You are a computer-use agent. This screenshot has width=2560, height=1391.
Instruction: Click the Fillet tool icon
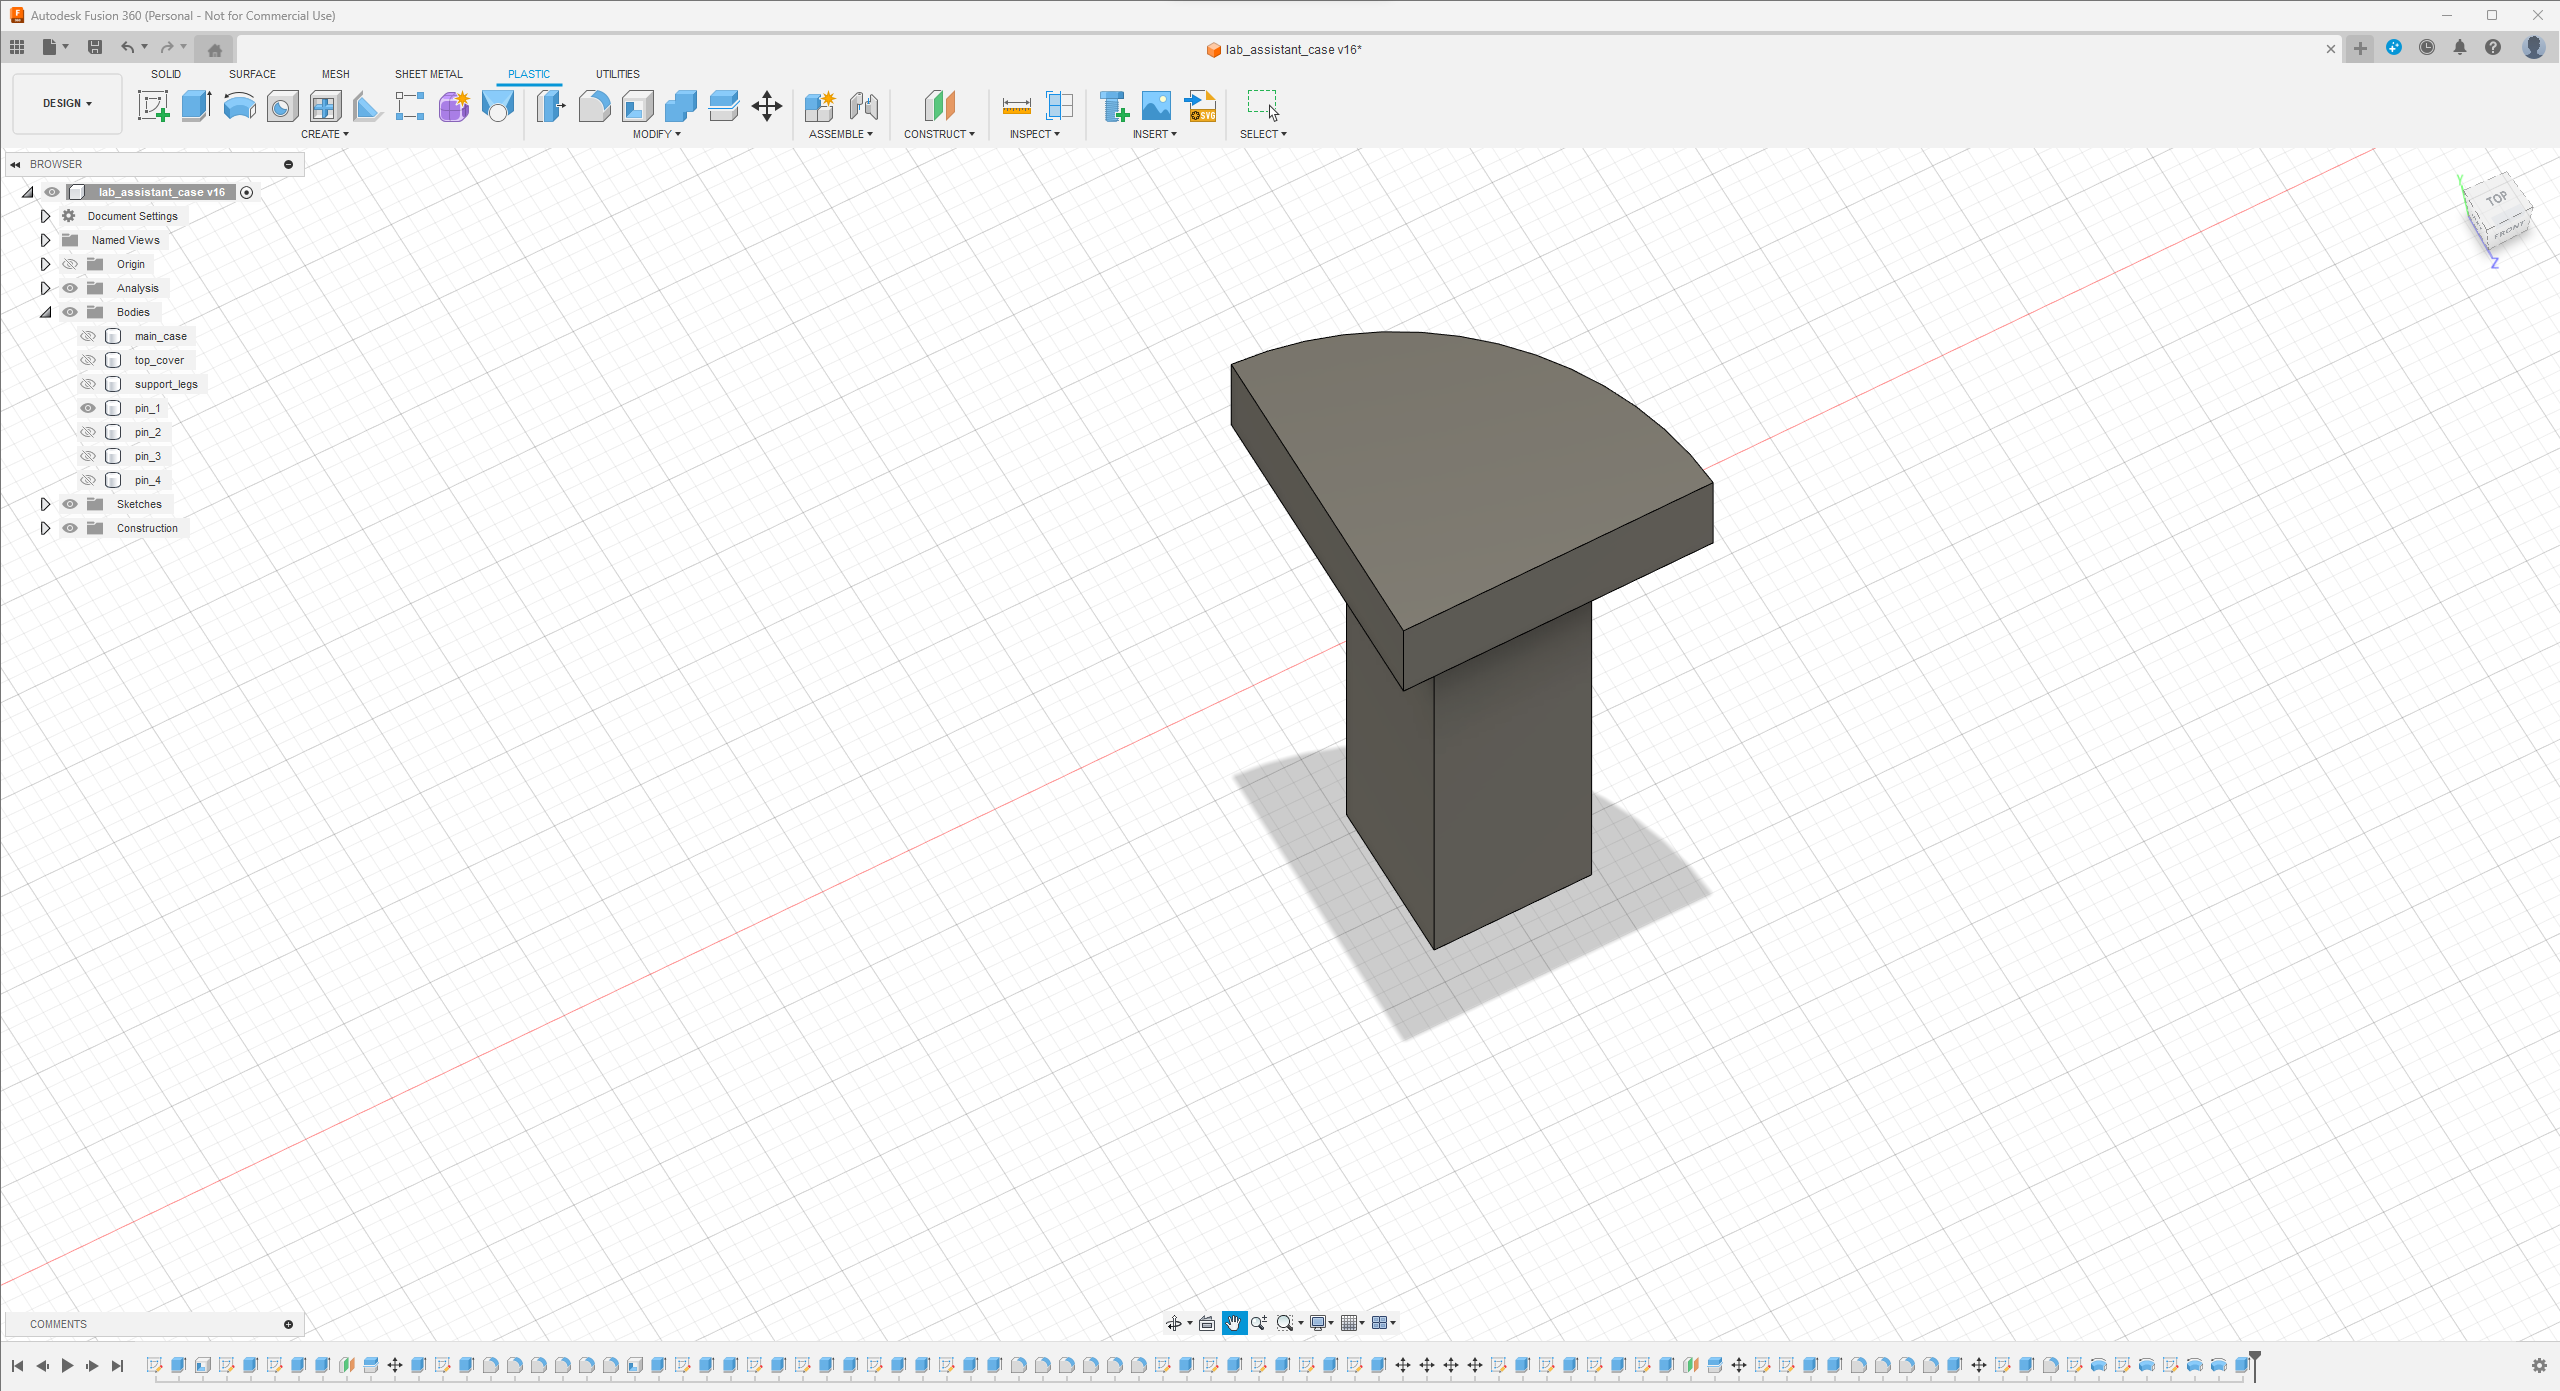(591, 106)
